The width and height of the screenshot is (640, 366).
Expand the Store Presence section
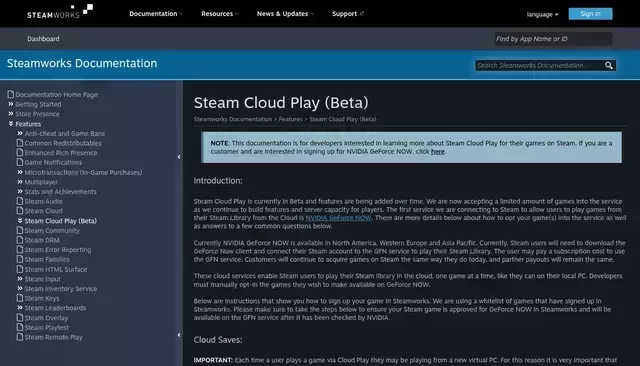tap(11, 113)
